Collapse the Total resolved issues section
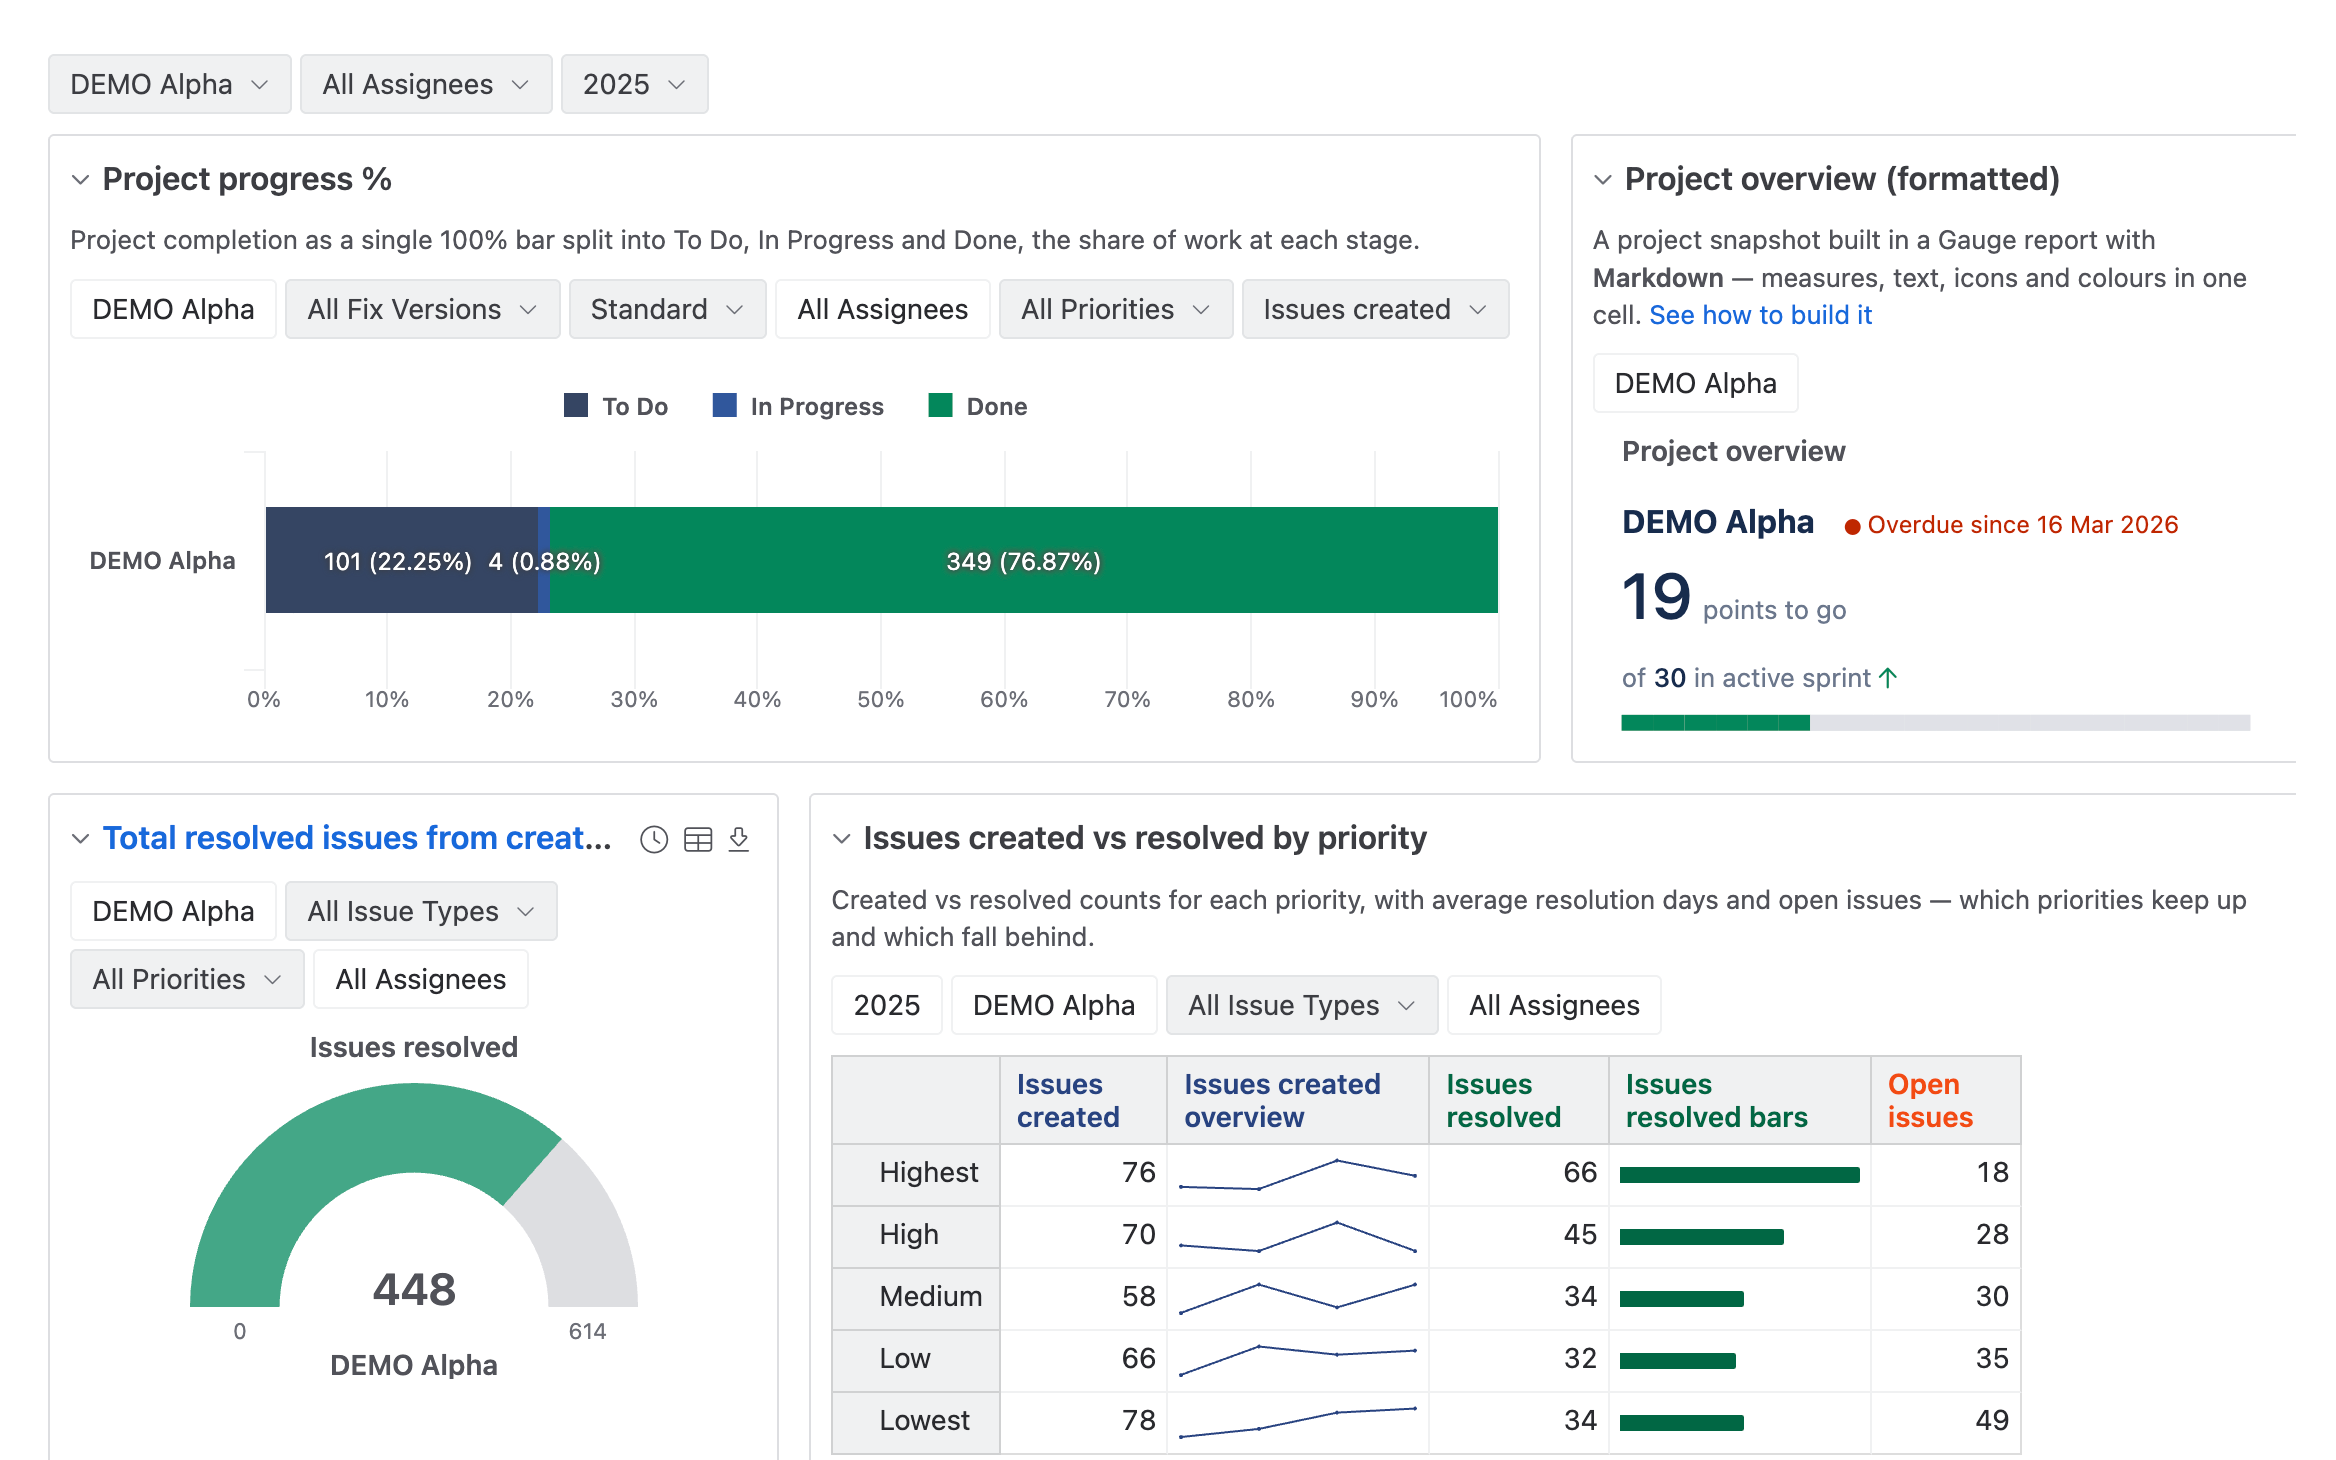2336x1460 pixels. pos(81,839)
